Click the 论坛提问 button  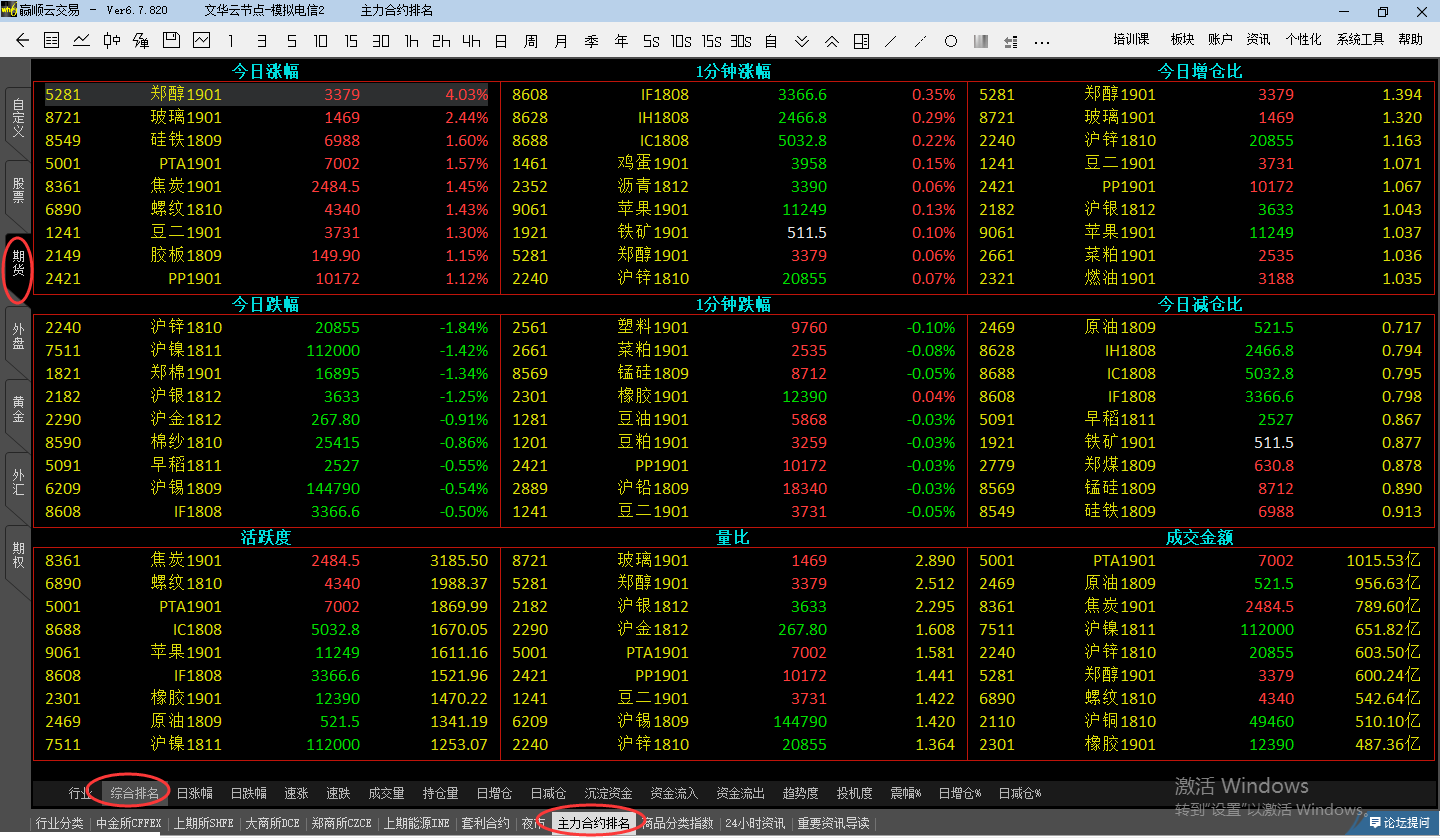(1399, 823)
